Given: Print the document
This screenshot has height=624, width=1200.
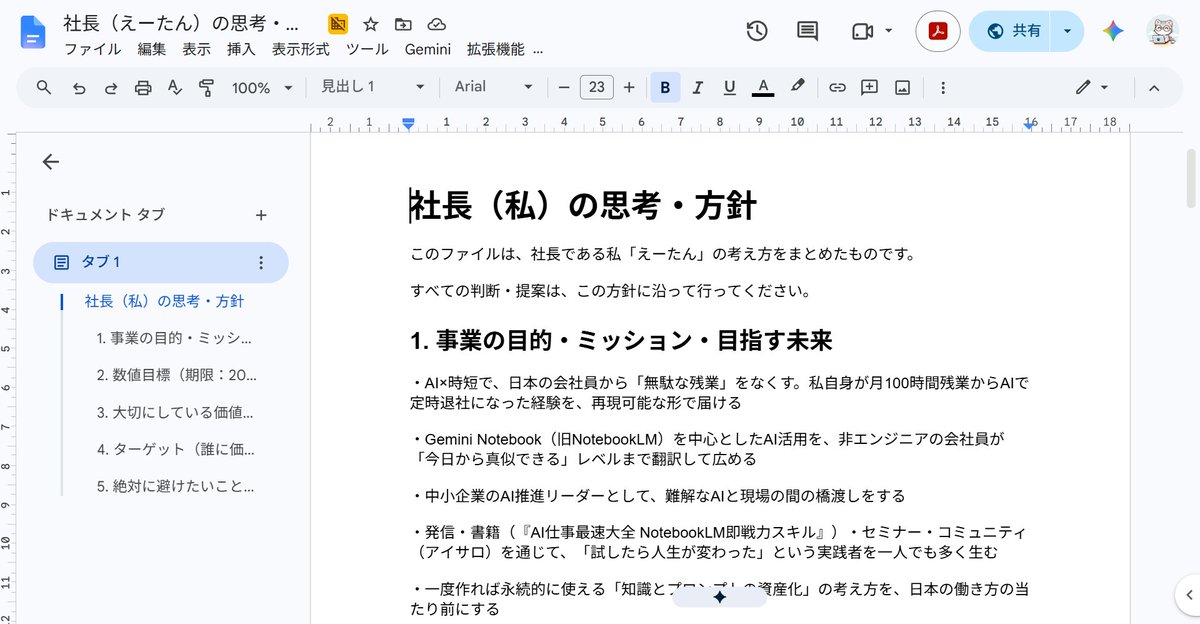Looking at the screenshot, I should point(143,87).
